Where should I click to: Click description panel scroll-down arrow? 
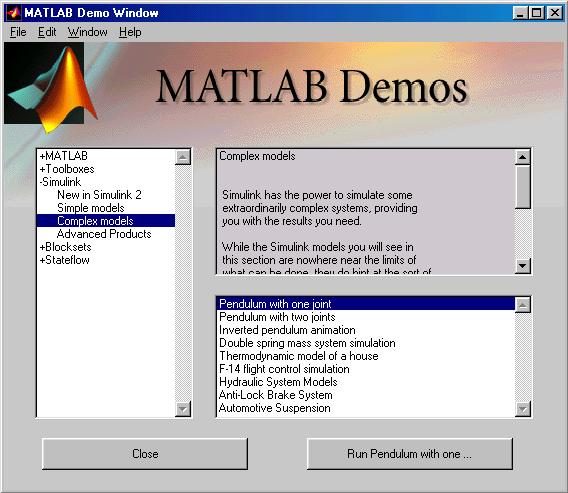(522, 266)
